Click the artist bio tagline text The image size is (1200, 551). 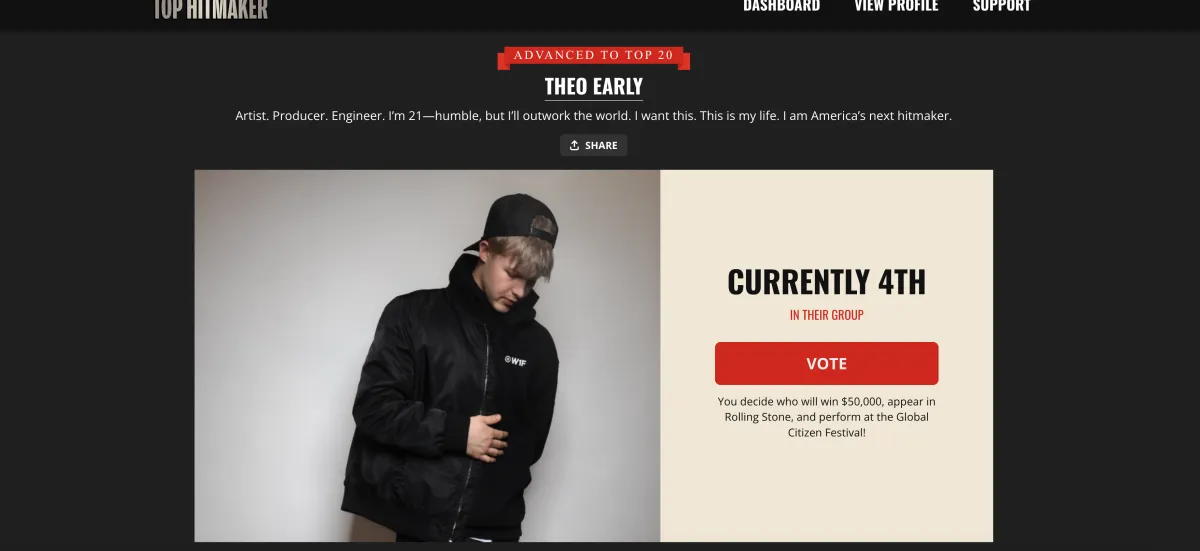[x=594, y=116]
